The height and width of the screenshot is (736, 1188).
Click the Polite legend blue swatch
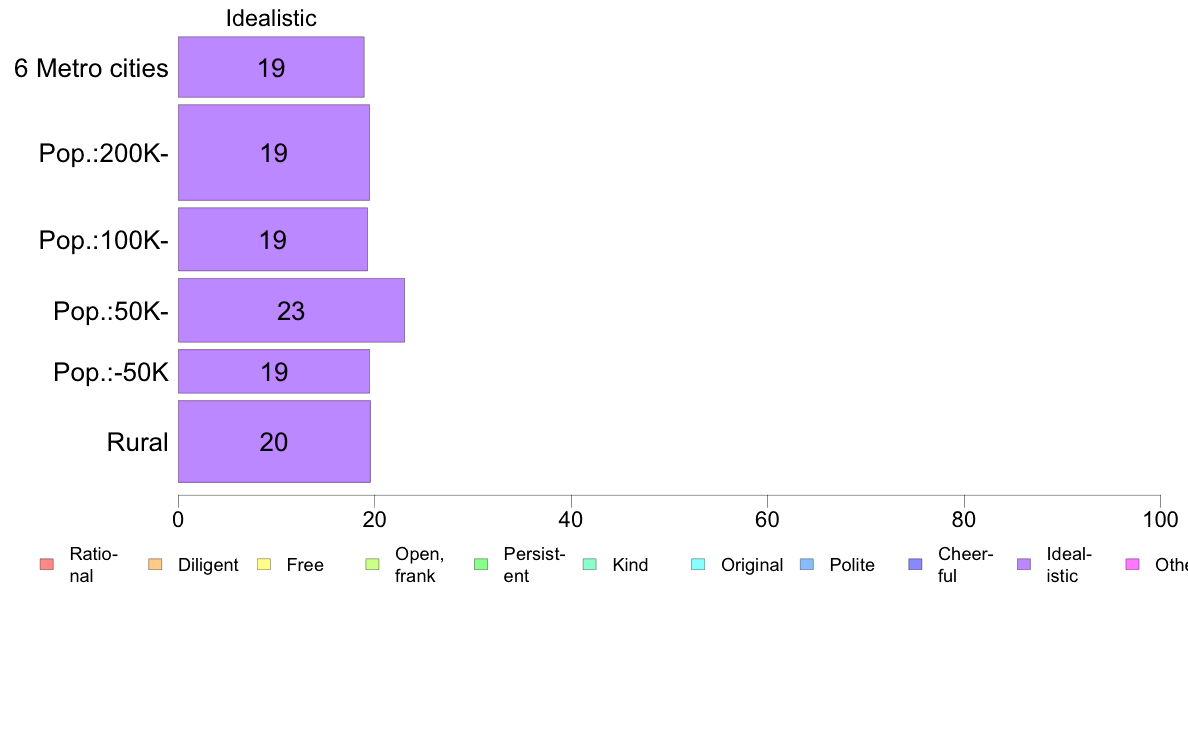click(x=807, y=565)
